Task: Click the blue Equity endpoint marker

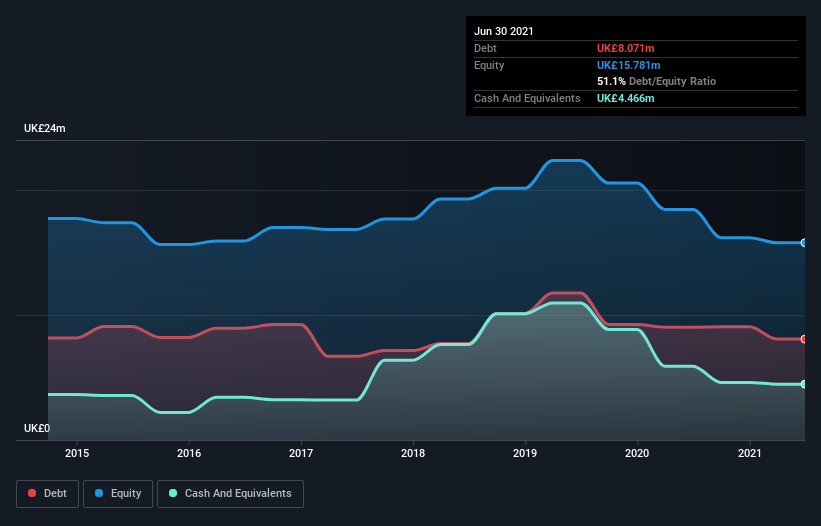Action: (804, 243)
